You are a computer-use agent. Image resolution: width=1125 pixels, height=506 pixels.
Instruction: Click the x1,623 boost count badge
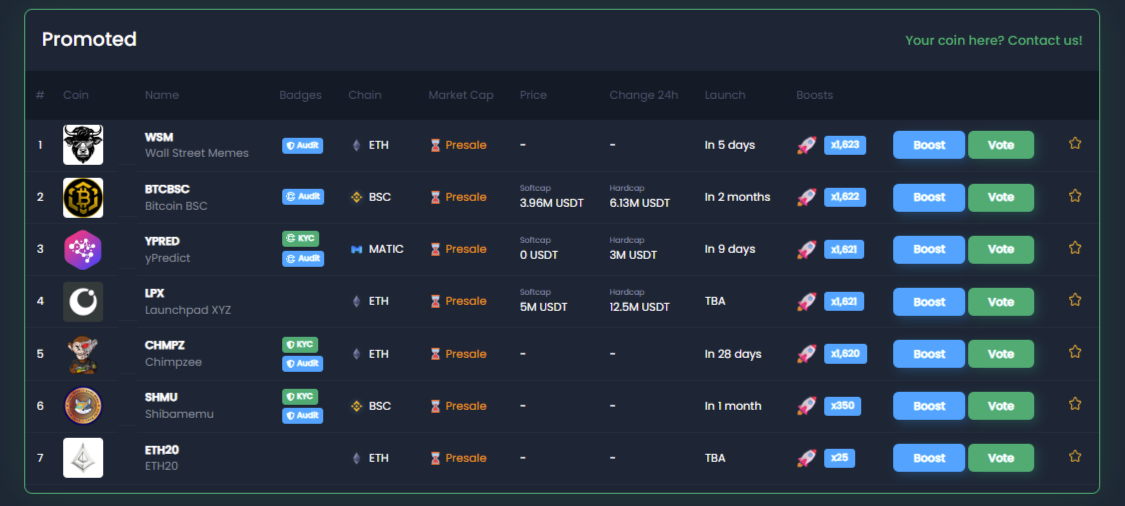[845, 145]
